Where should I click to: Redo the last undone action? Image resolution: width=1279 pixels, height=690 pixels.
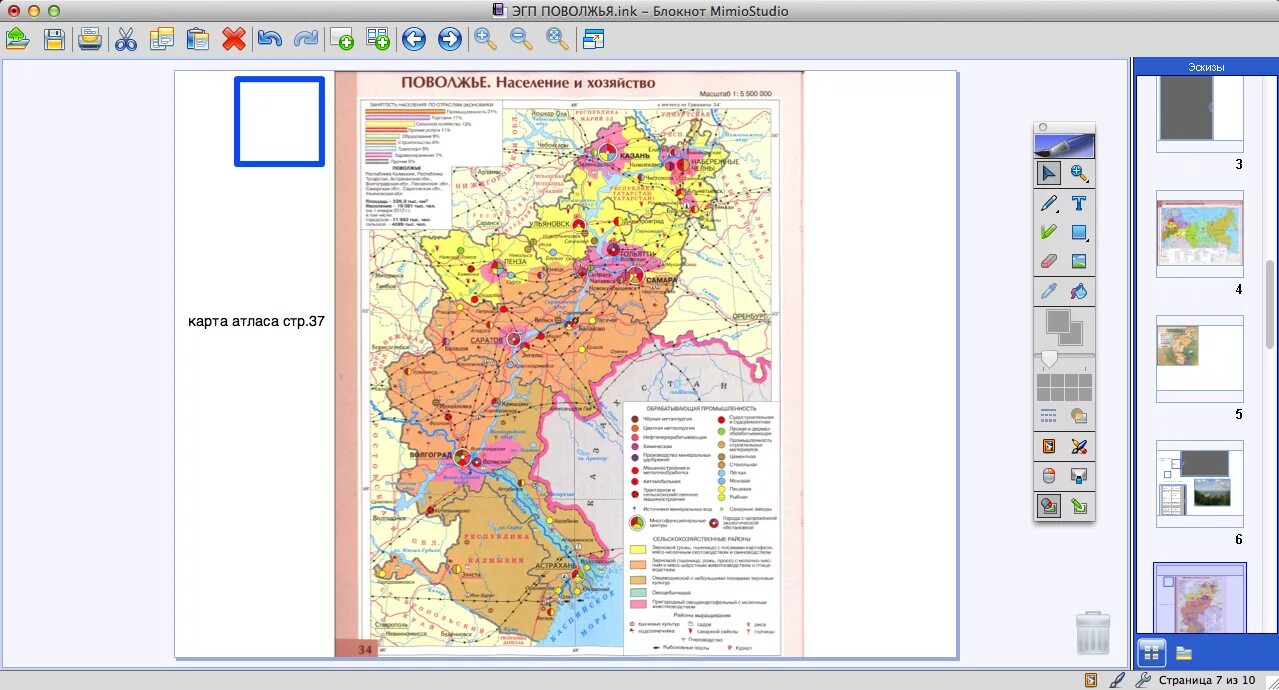(306, 39)
